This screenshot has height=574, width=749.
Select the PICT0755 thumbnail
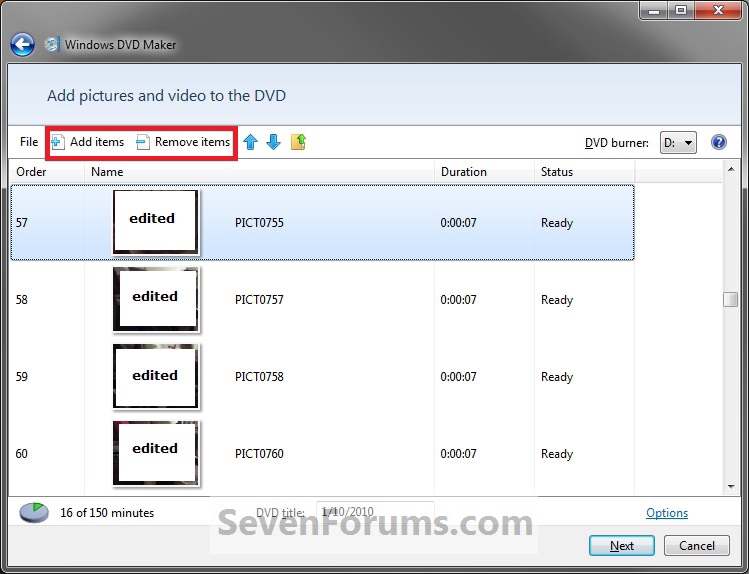coord(156,222)
